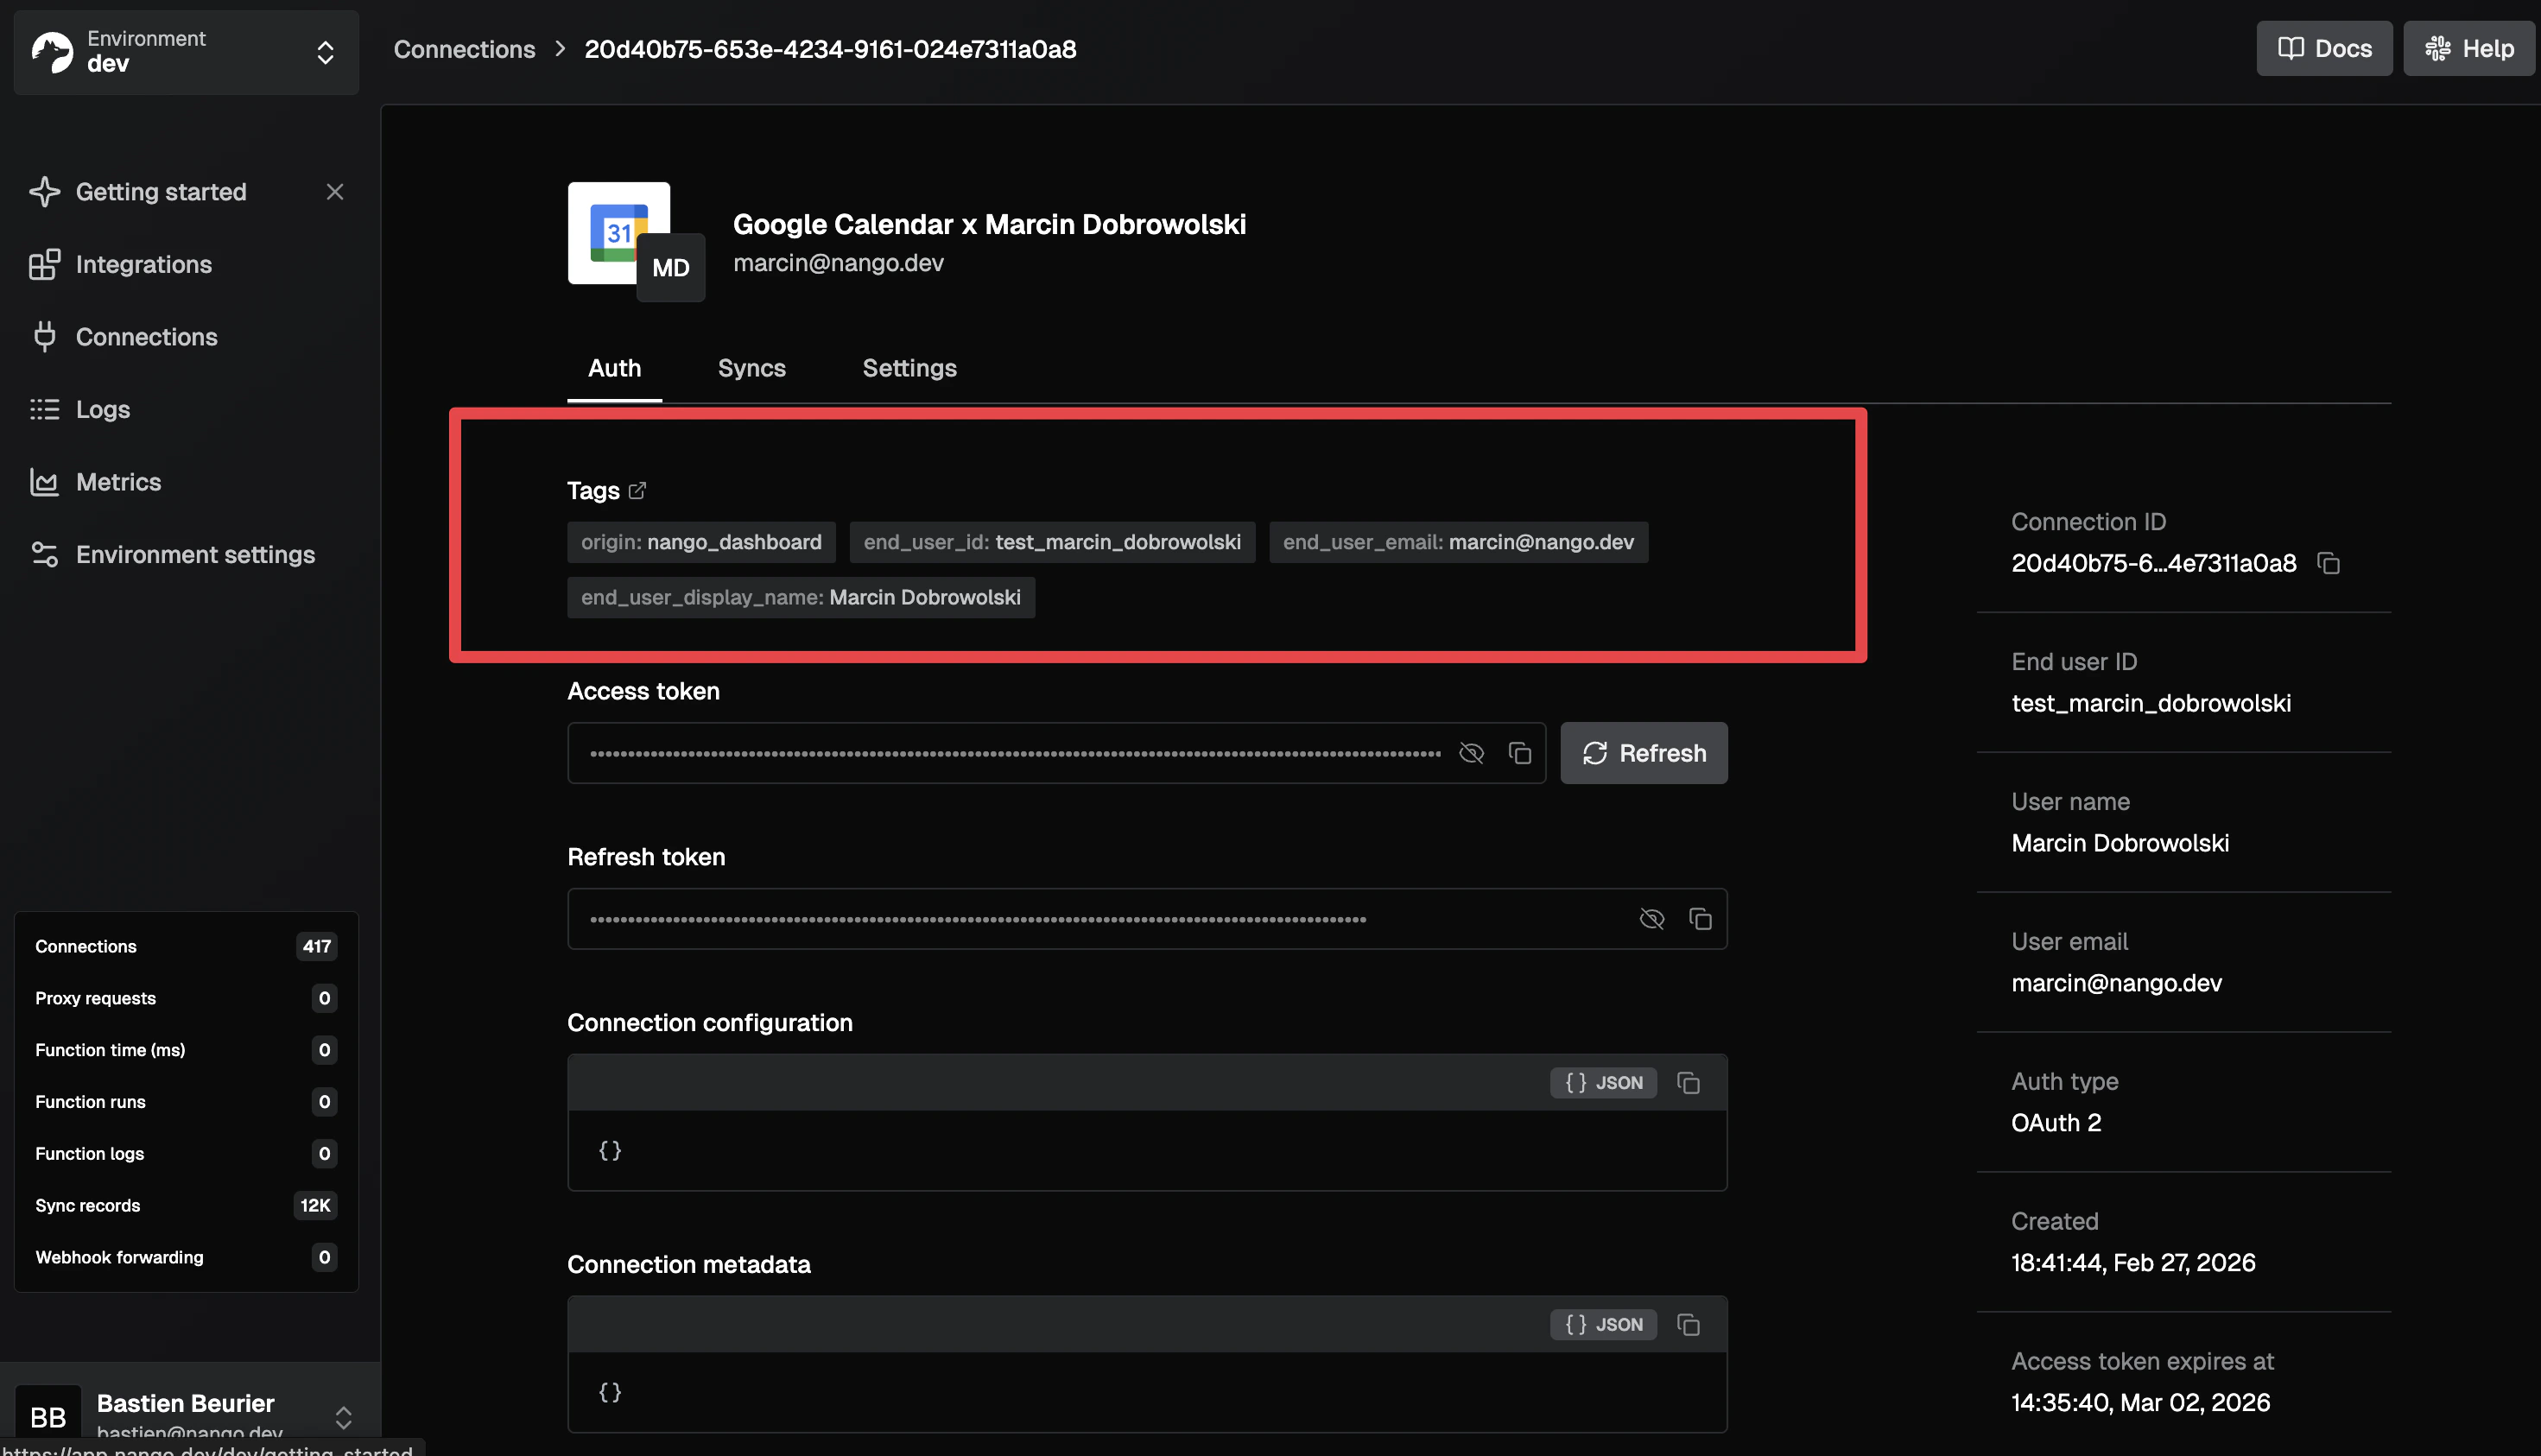Screen dimensions: 2541x1456
Task: Open the Tags documentation link
Action: [x=638, y=490]
